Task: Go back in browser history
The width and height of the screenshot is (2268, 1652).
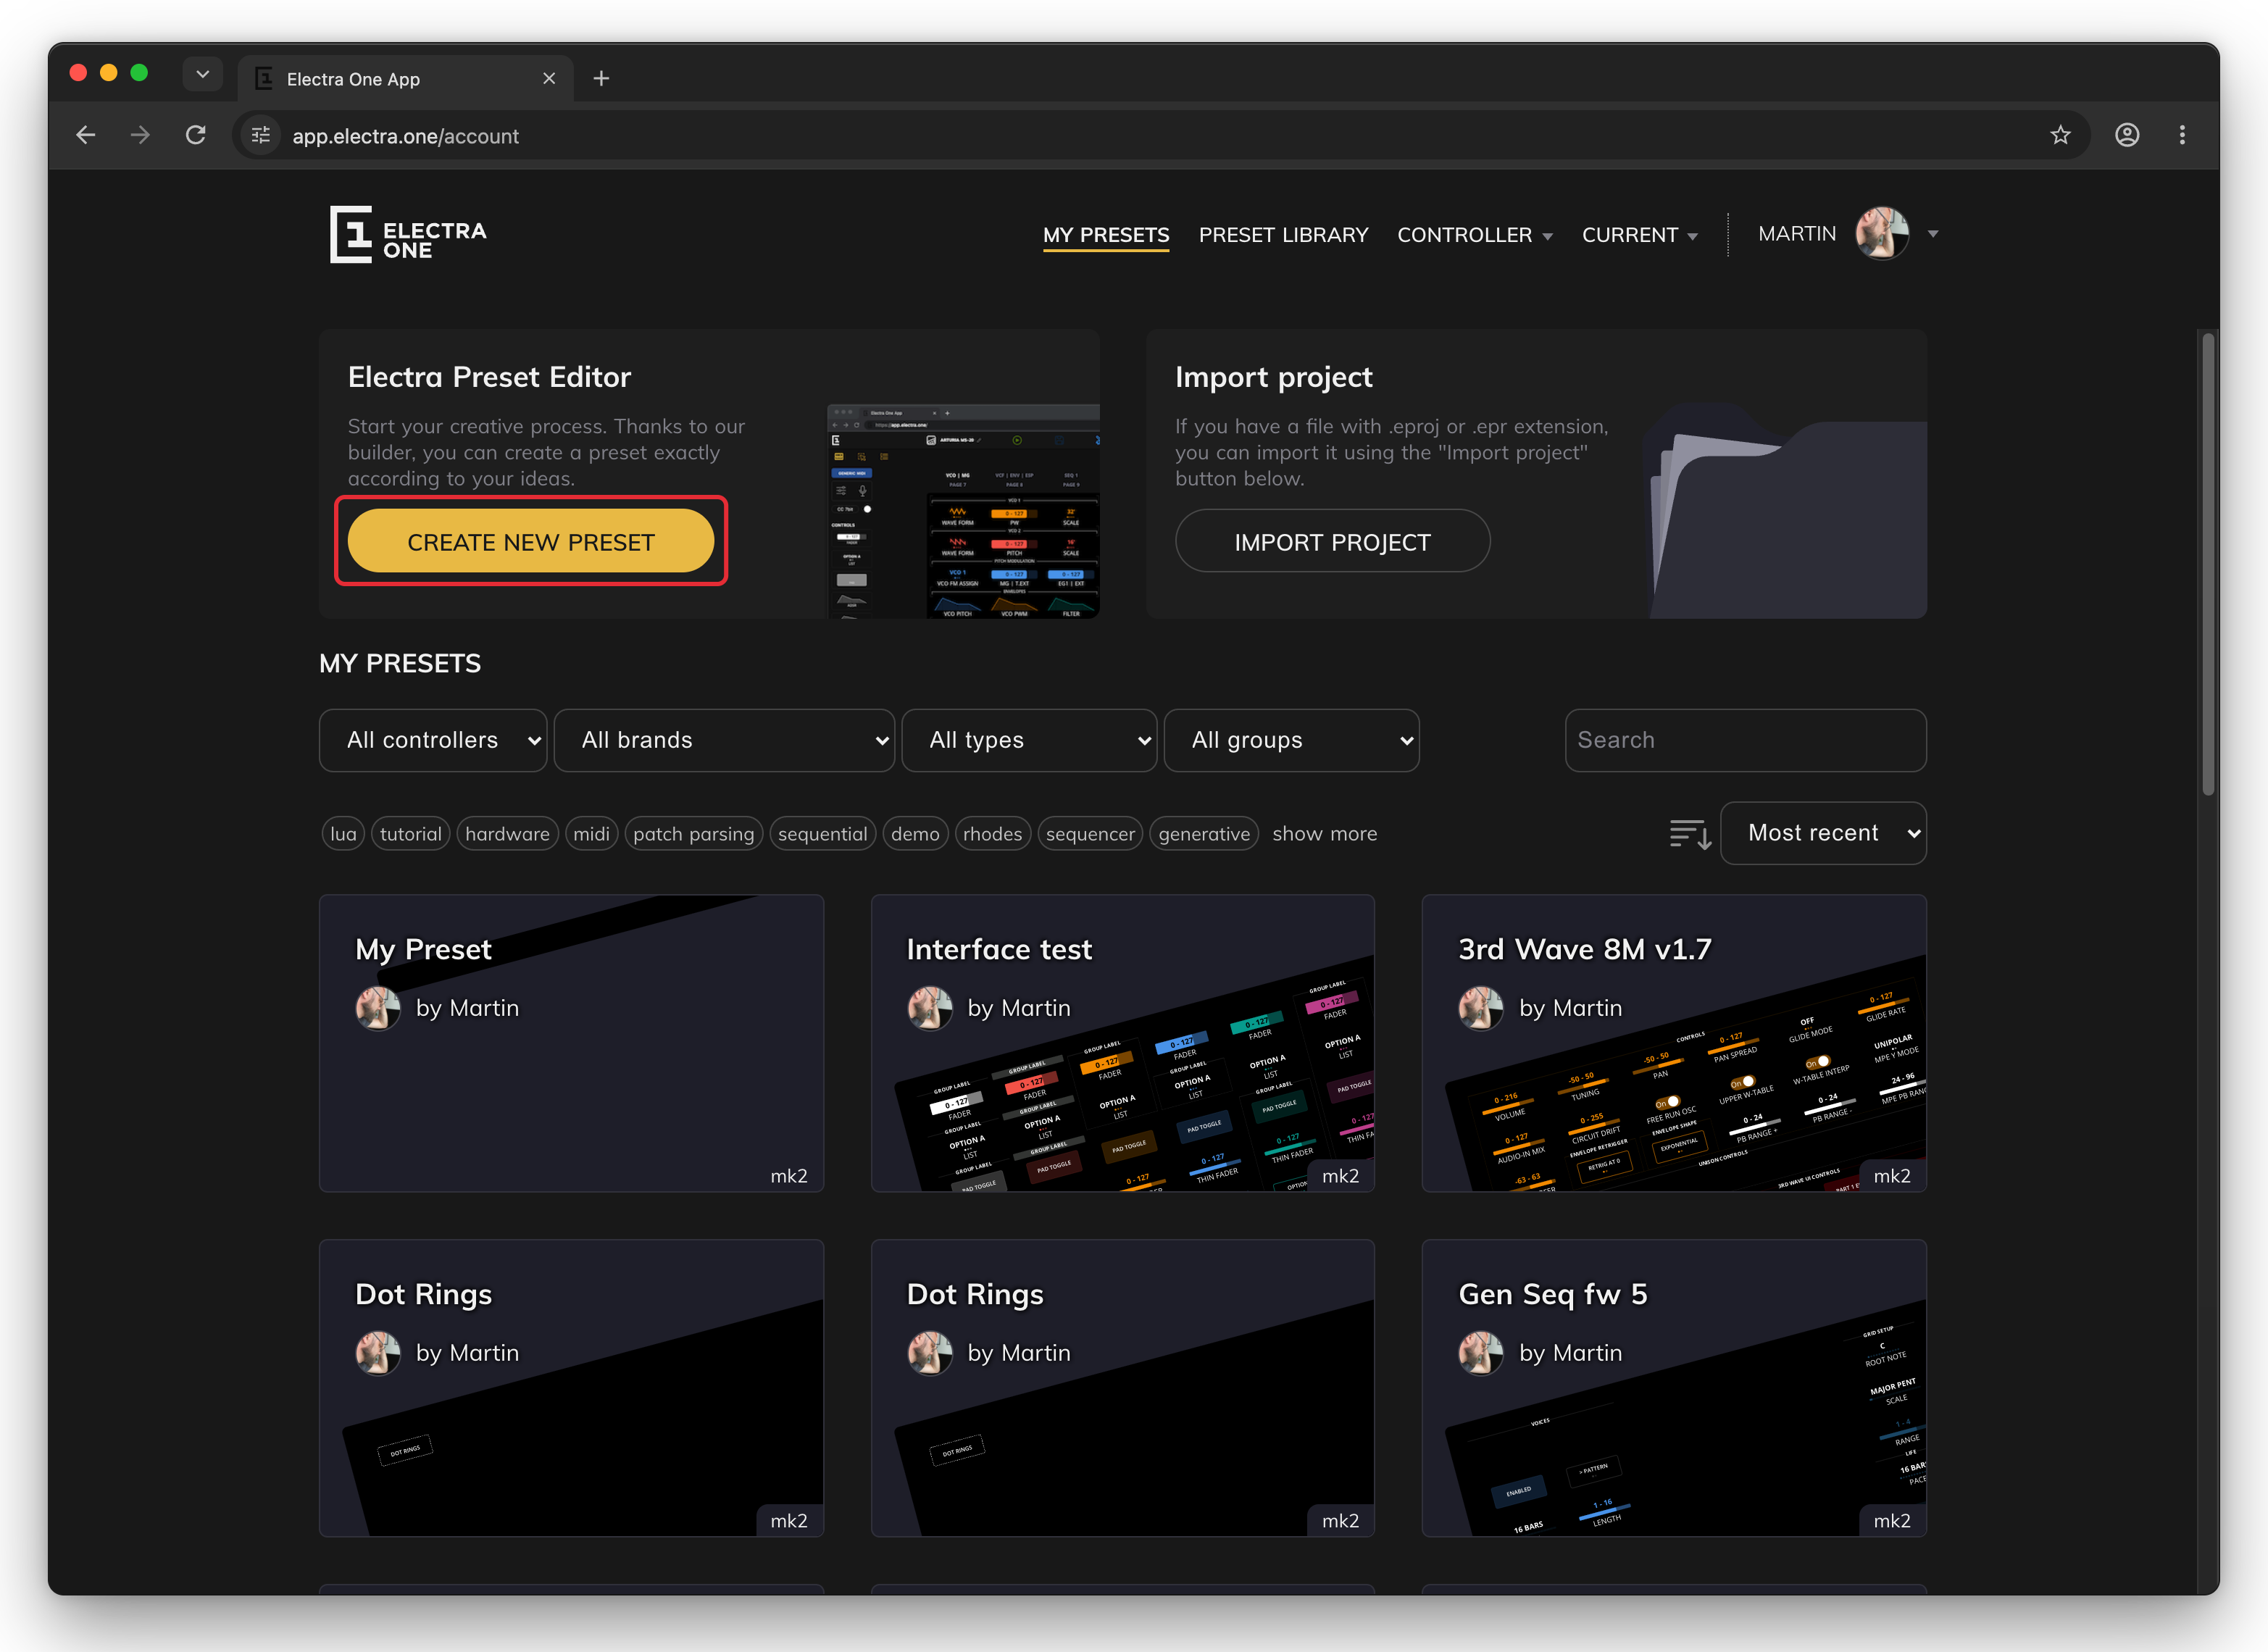Action: pos(86,135)
